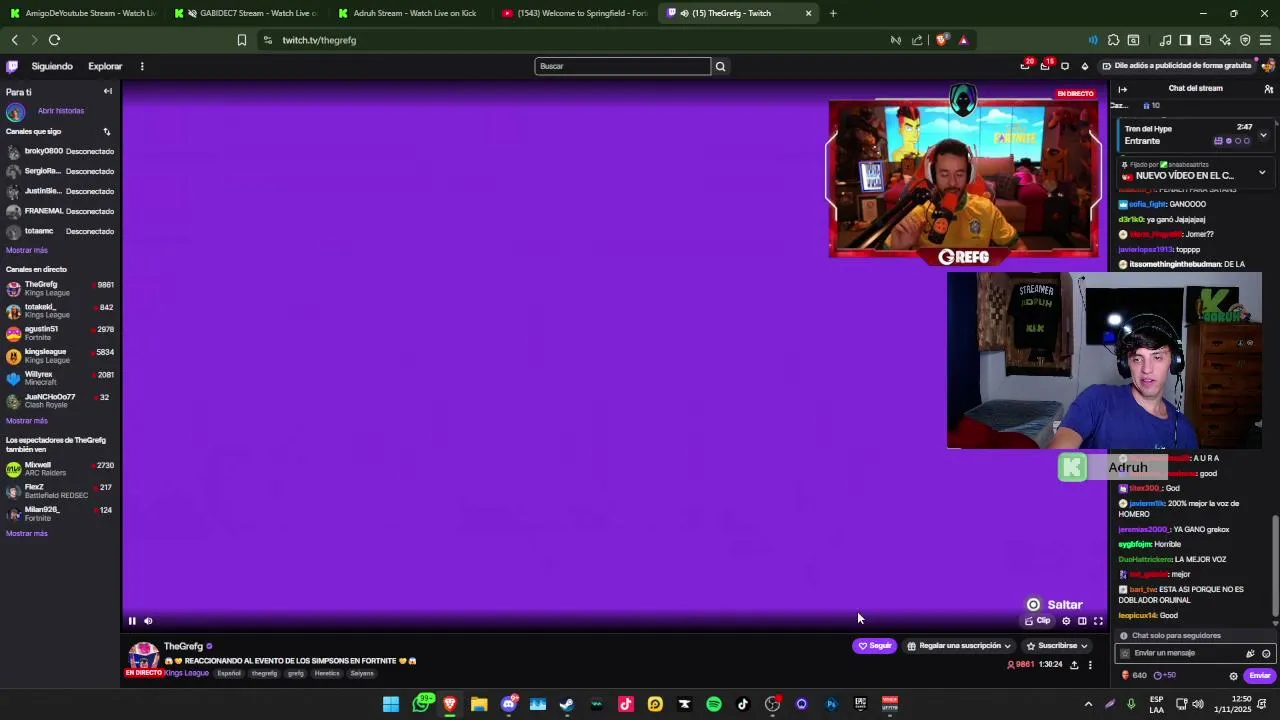This screenshot has height=720, width=1280.
Task: Click the search magnifier button
Action: [x=720, y=66]
